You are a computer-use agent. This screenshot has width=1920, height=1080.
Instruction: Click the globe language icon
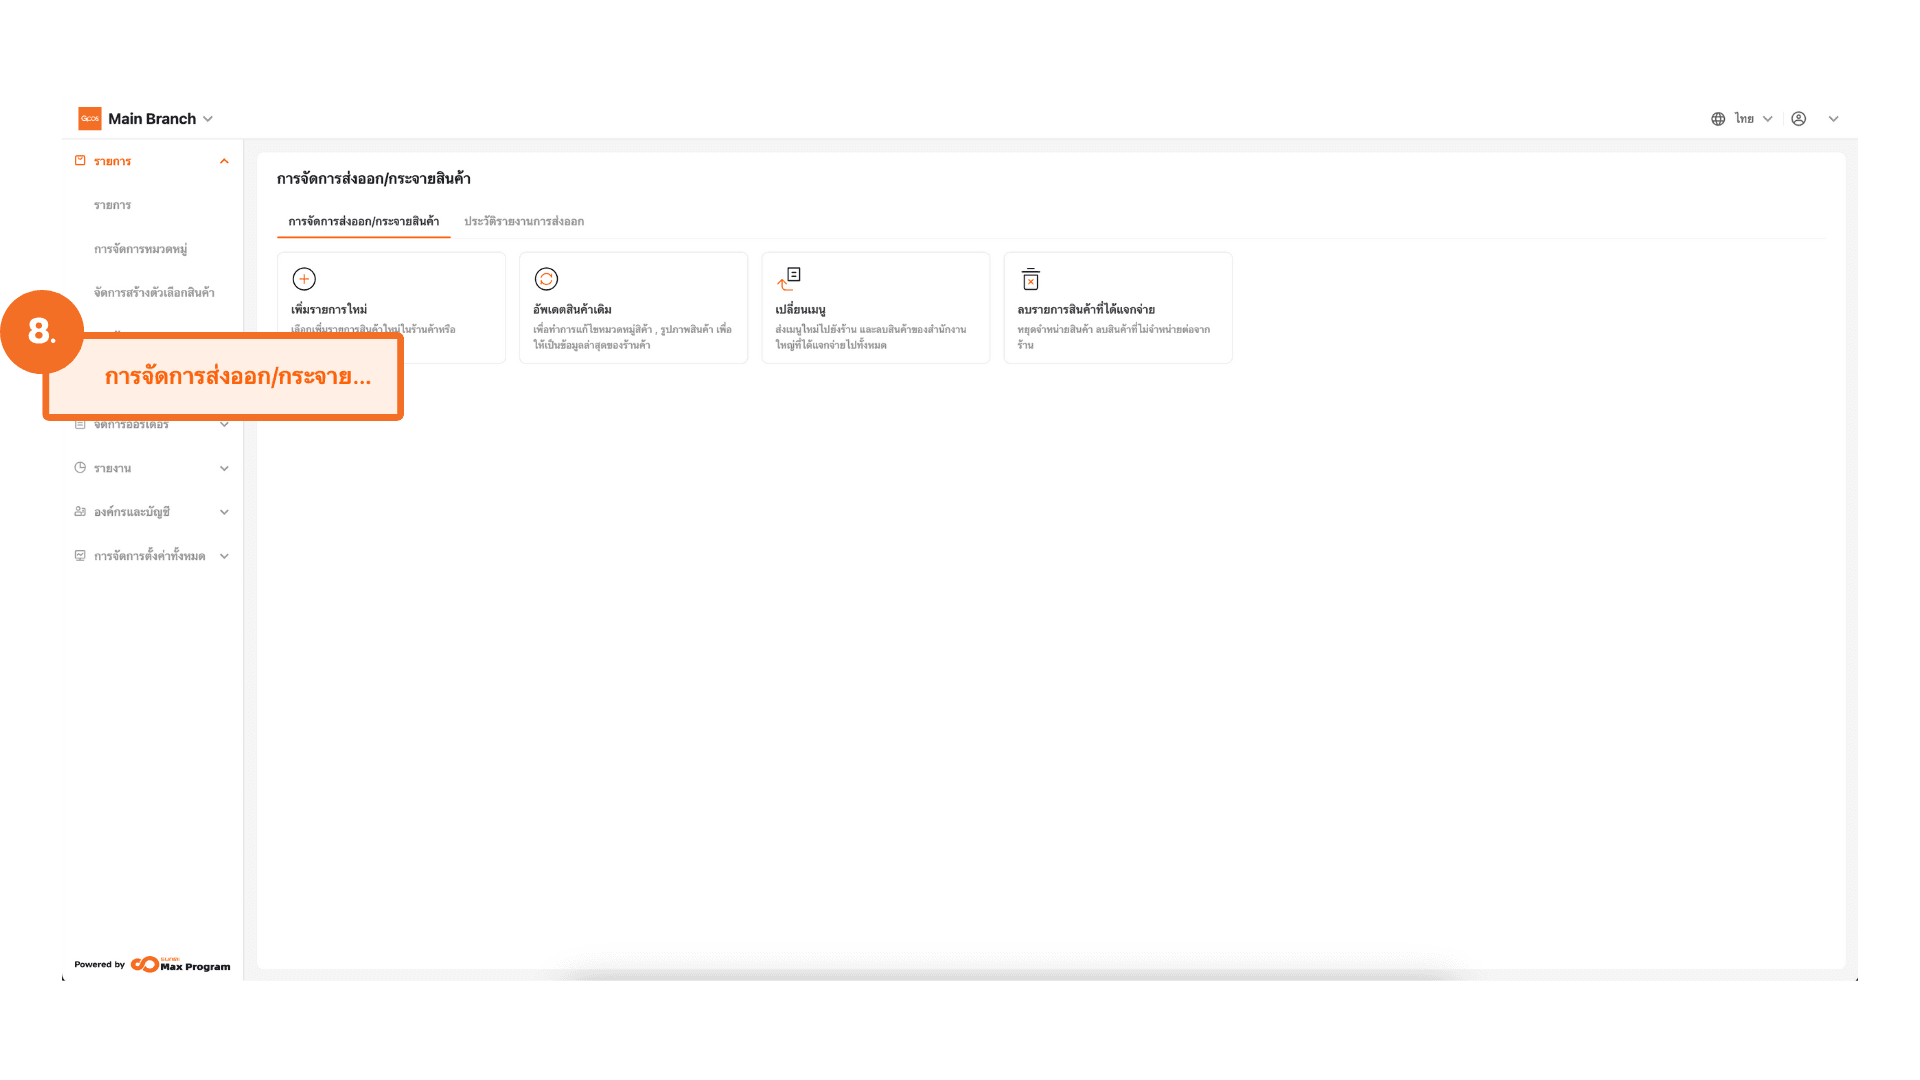tap(1718, 119)
